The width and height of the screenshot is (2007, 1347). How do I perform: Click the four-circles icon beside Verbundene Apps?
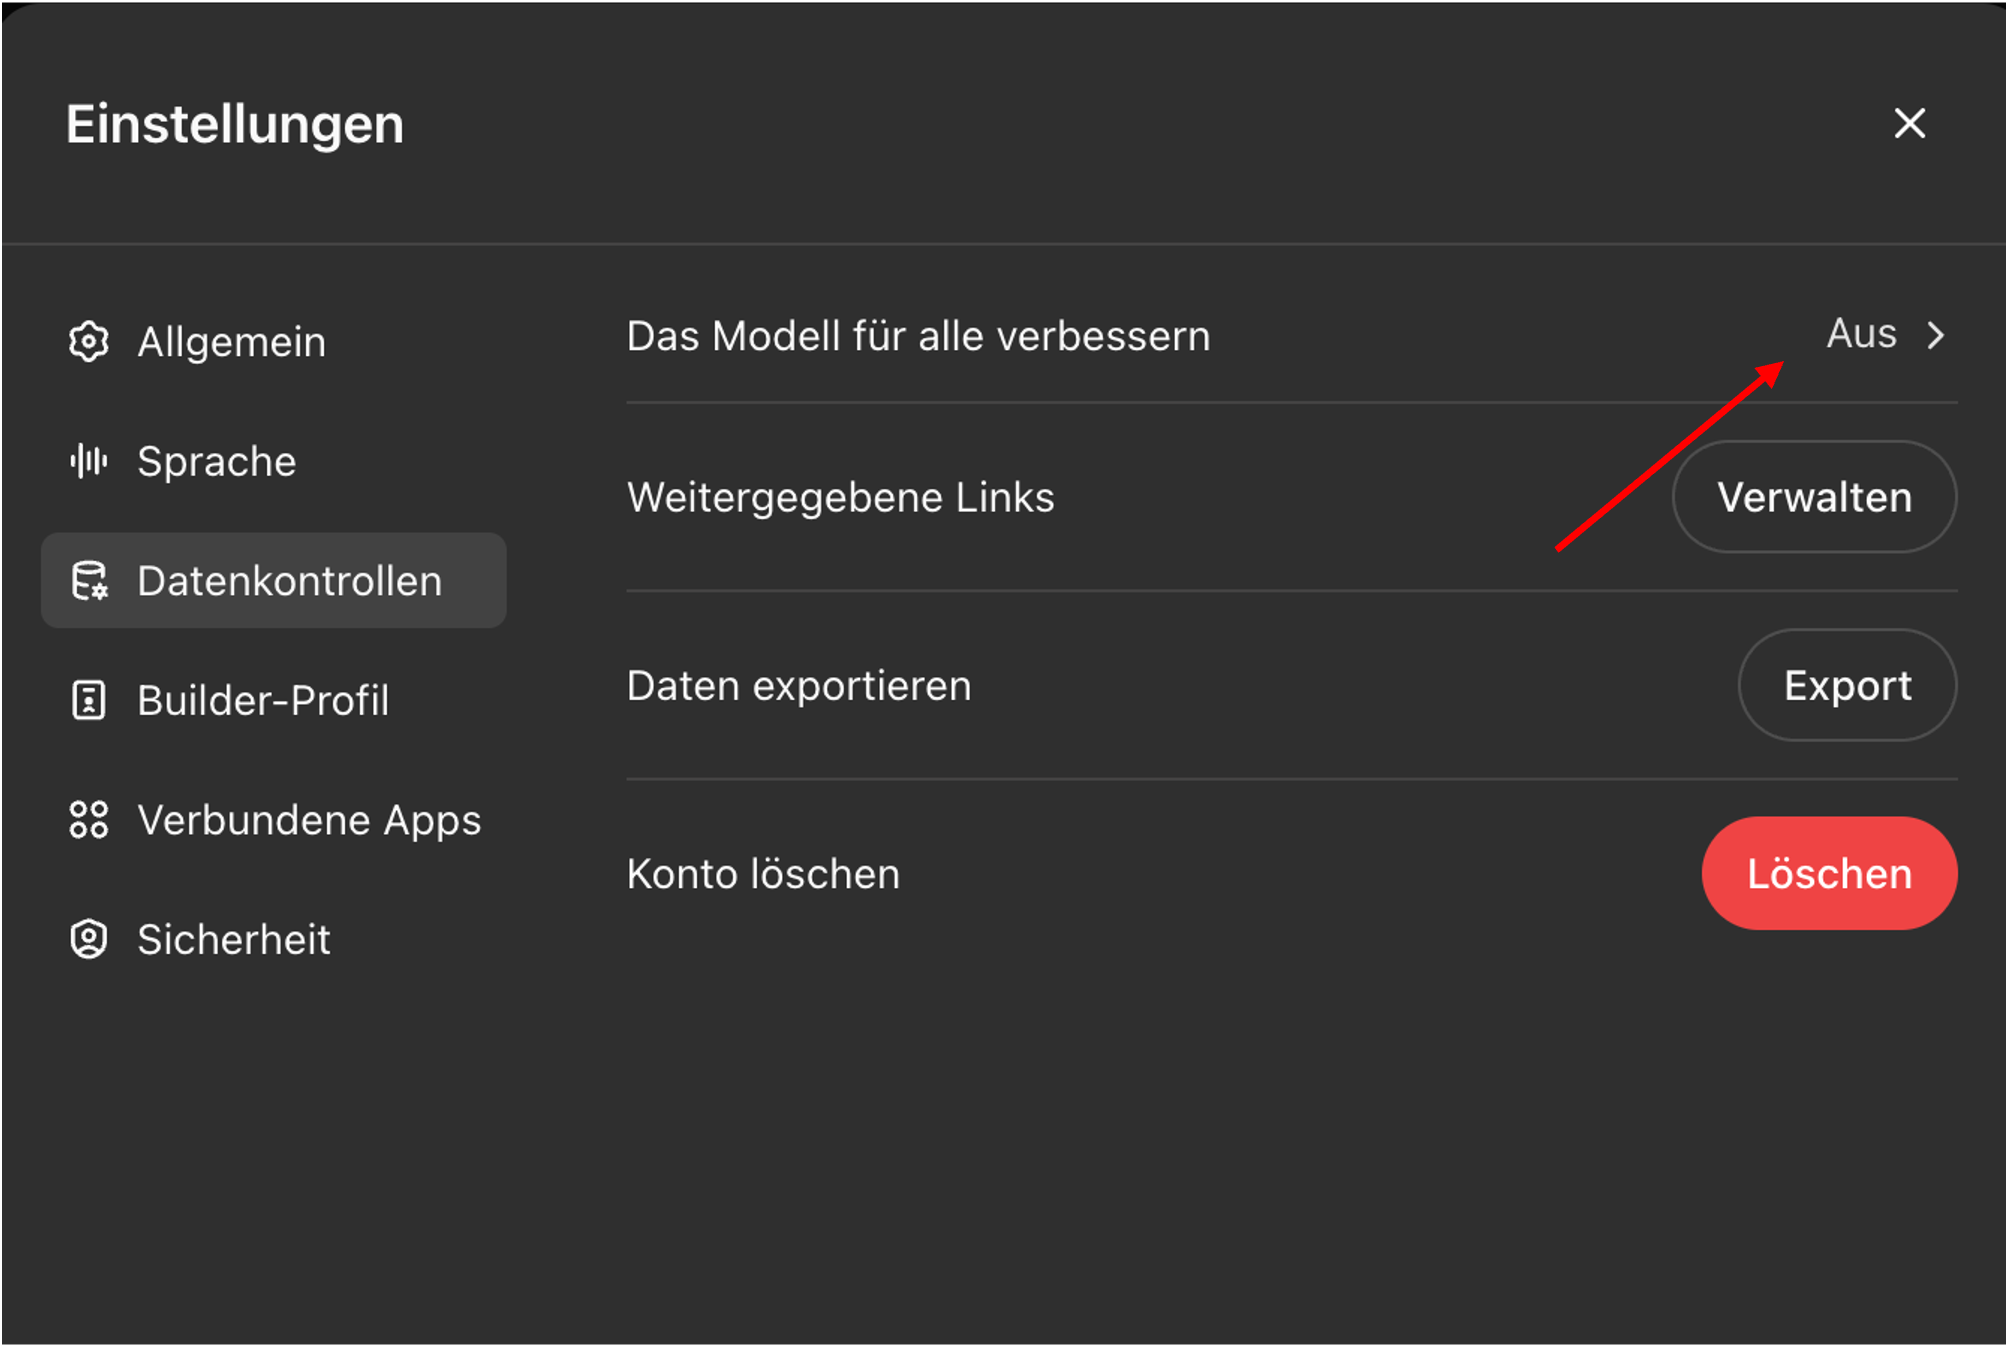(x=89, y=820)
